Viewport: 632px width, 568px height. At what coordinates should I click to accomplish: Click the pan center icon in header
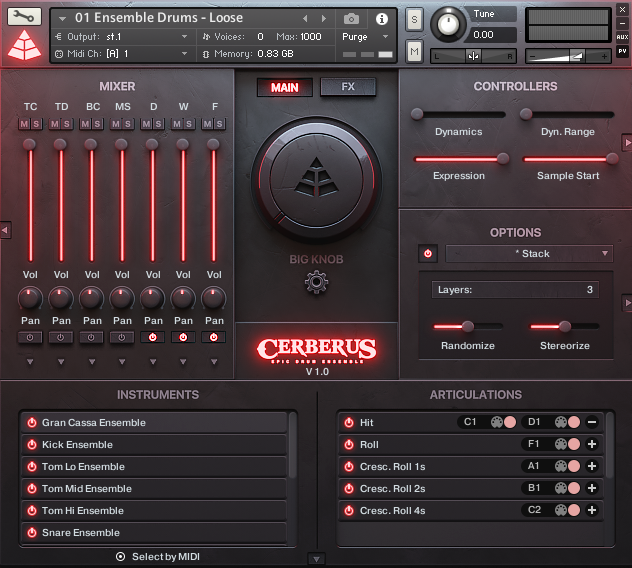point(473,56)
